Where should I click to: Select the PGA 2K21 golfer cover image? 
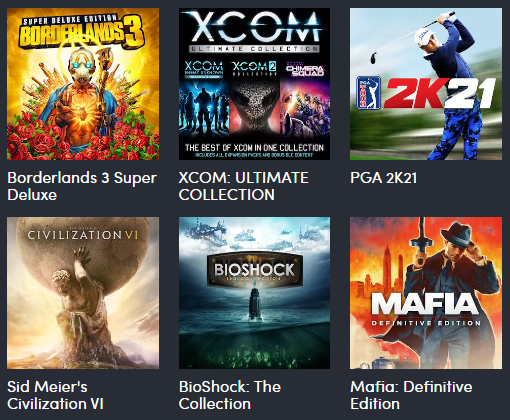(x=426, y=84)
